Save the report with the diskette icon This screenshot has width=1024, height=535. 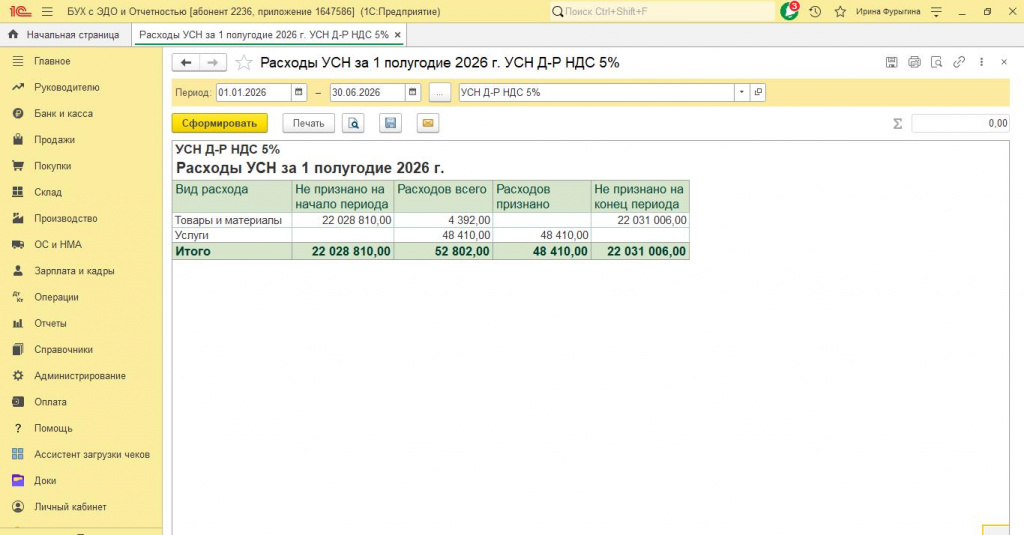pyautogui.click(x=391, y=123)
